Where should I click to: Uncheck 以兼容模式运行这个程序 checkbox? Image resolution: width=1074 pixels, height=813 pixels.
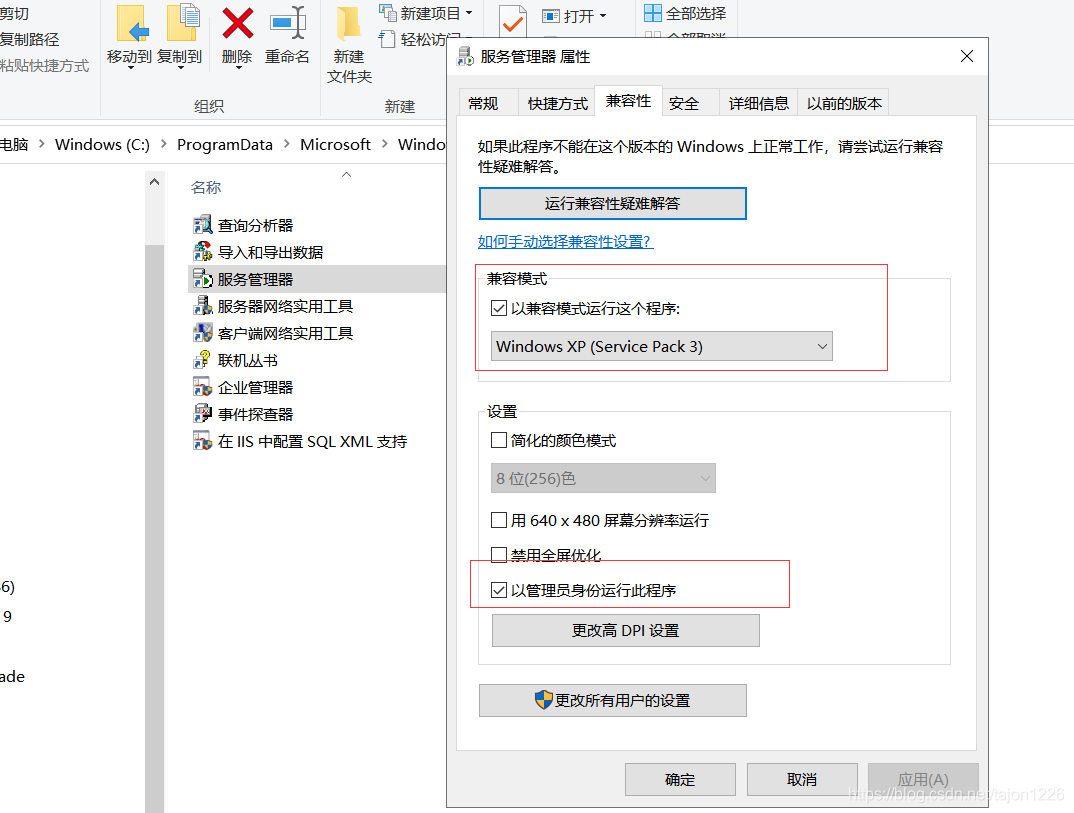pyautogui.click(x=499, y=308)
